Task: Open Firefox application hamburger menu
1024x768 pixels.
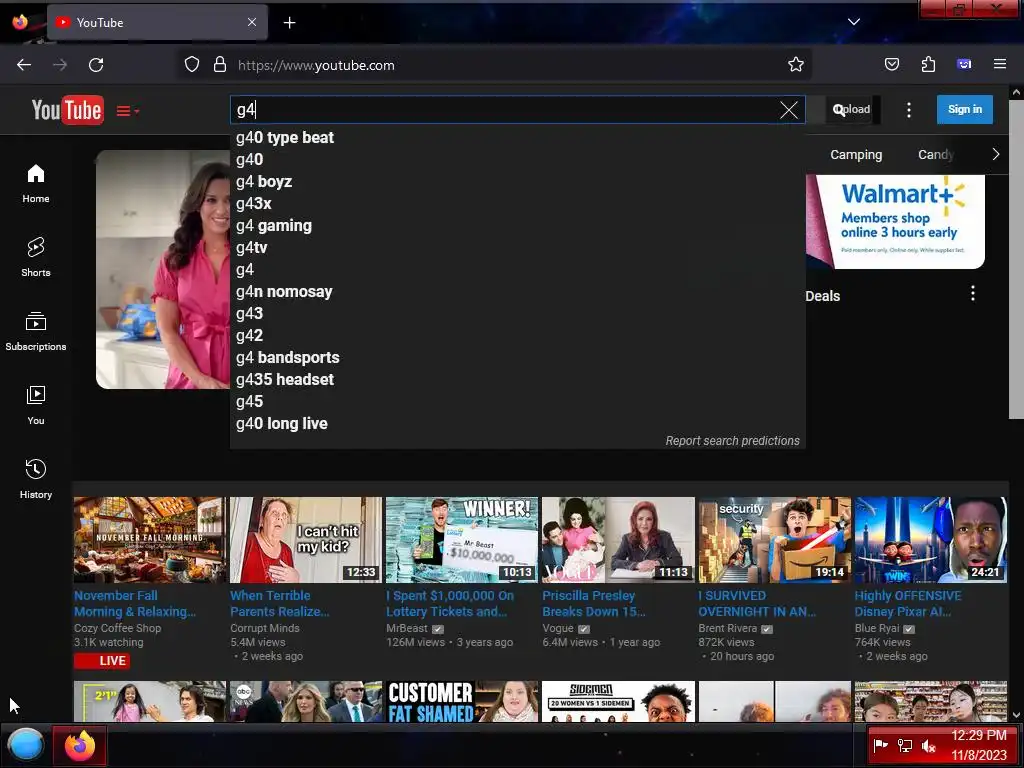Action: [1000, 64]
